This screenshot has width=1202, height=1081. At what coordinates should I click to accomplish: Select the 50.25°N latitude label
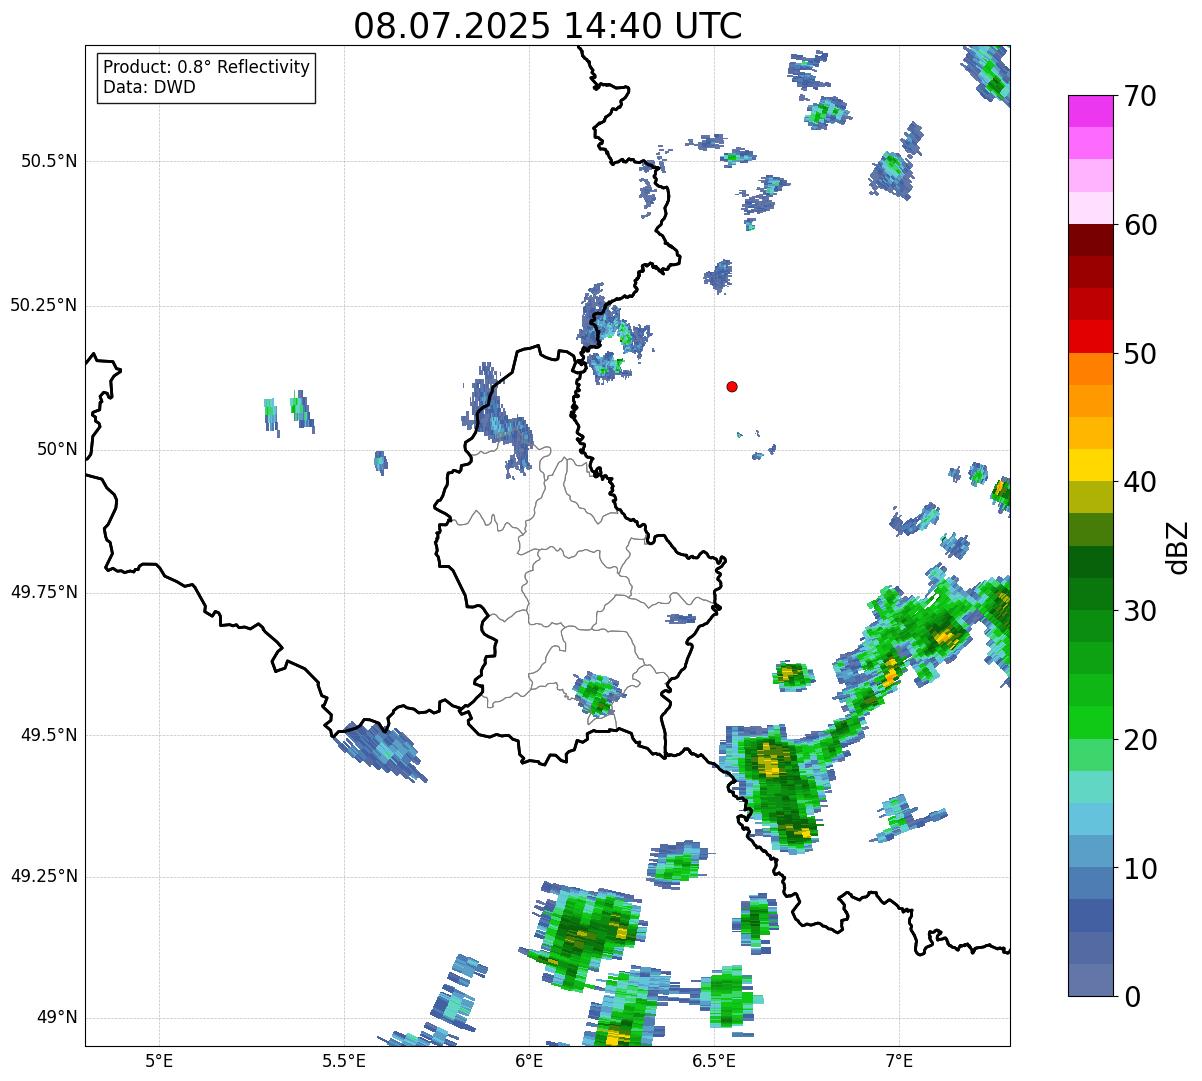pos(43,305)
